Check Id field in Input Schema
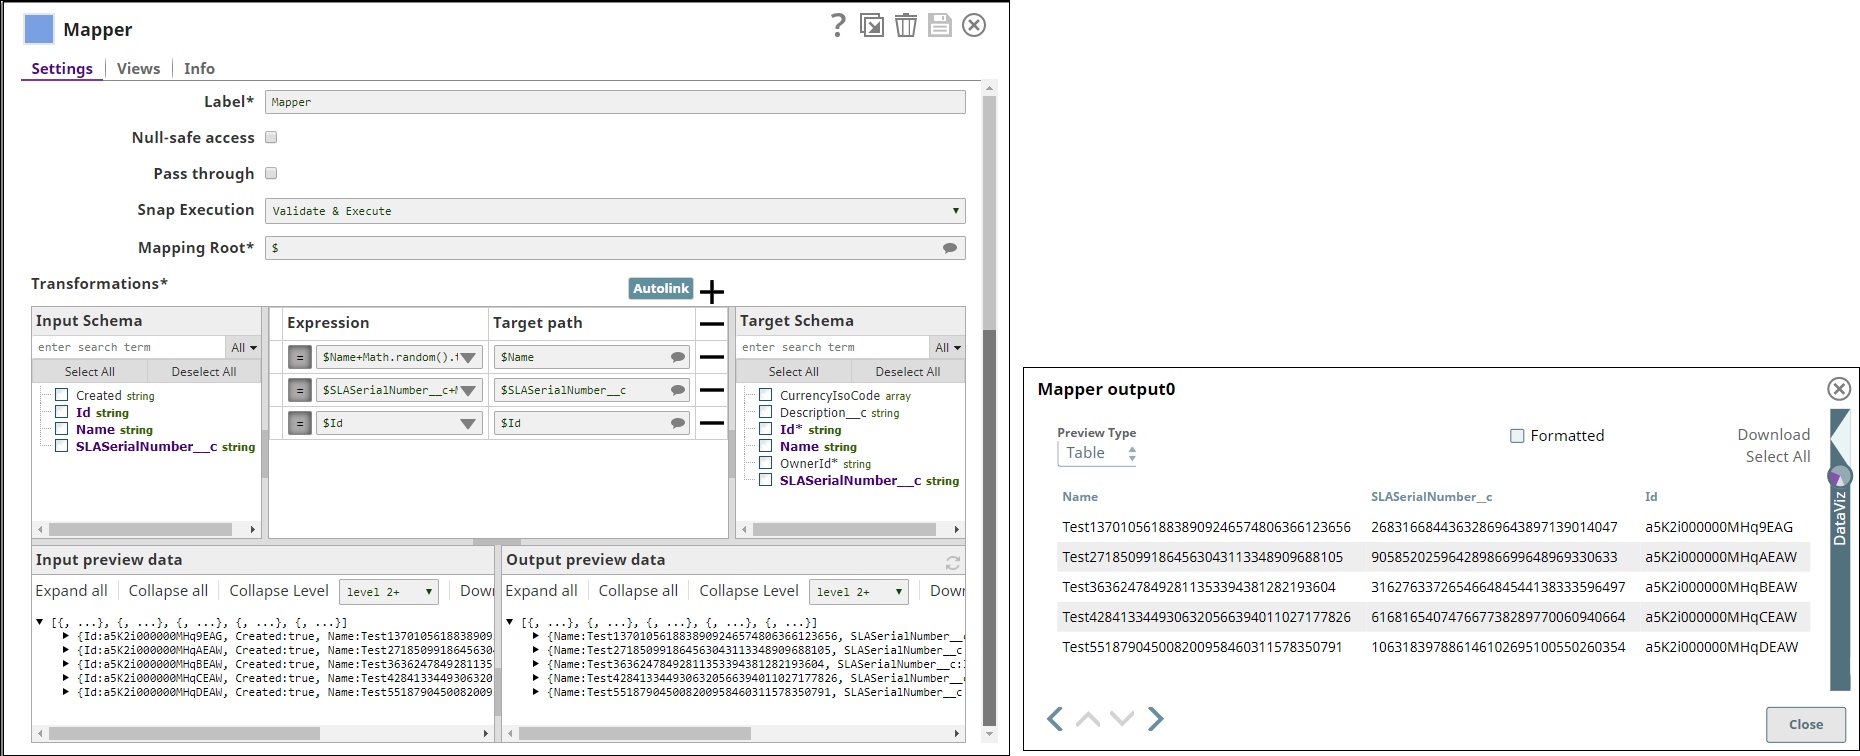This screenshot has width=1860, height=756. pos(62,412)
